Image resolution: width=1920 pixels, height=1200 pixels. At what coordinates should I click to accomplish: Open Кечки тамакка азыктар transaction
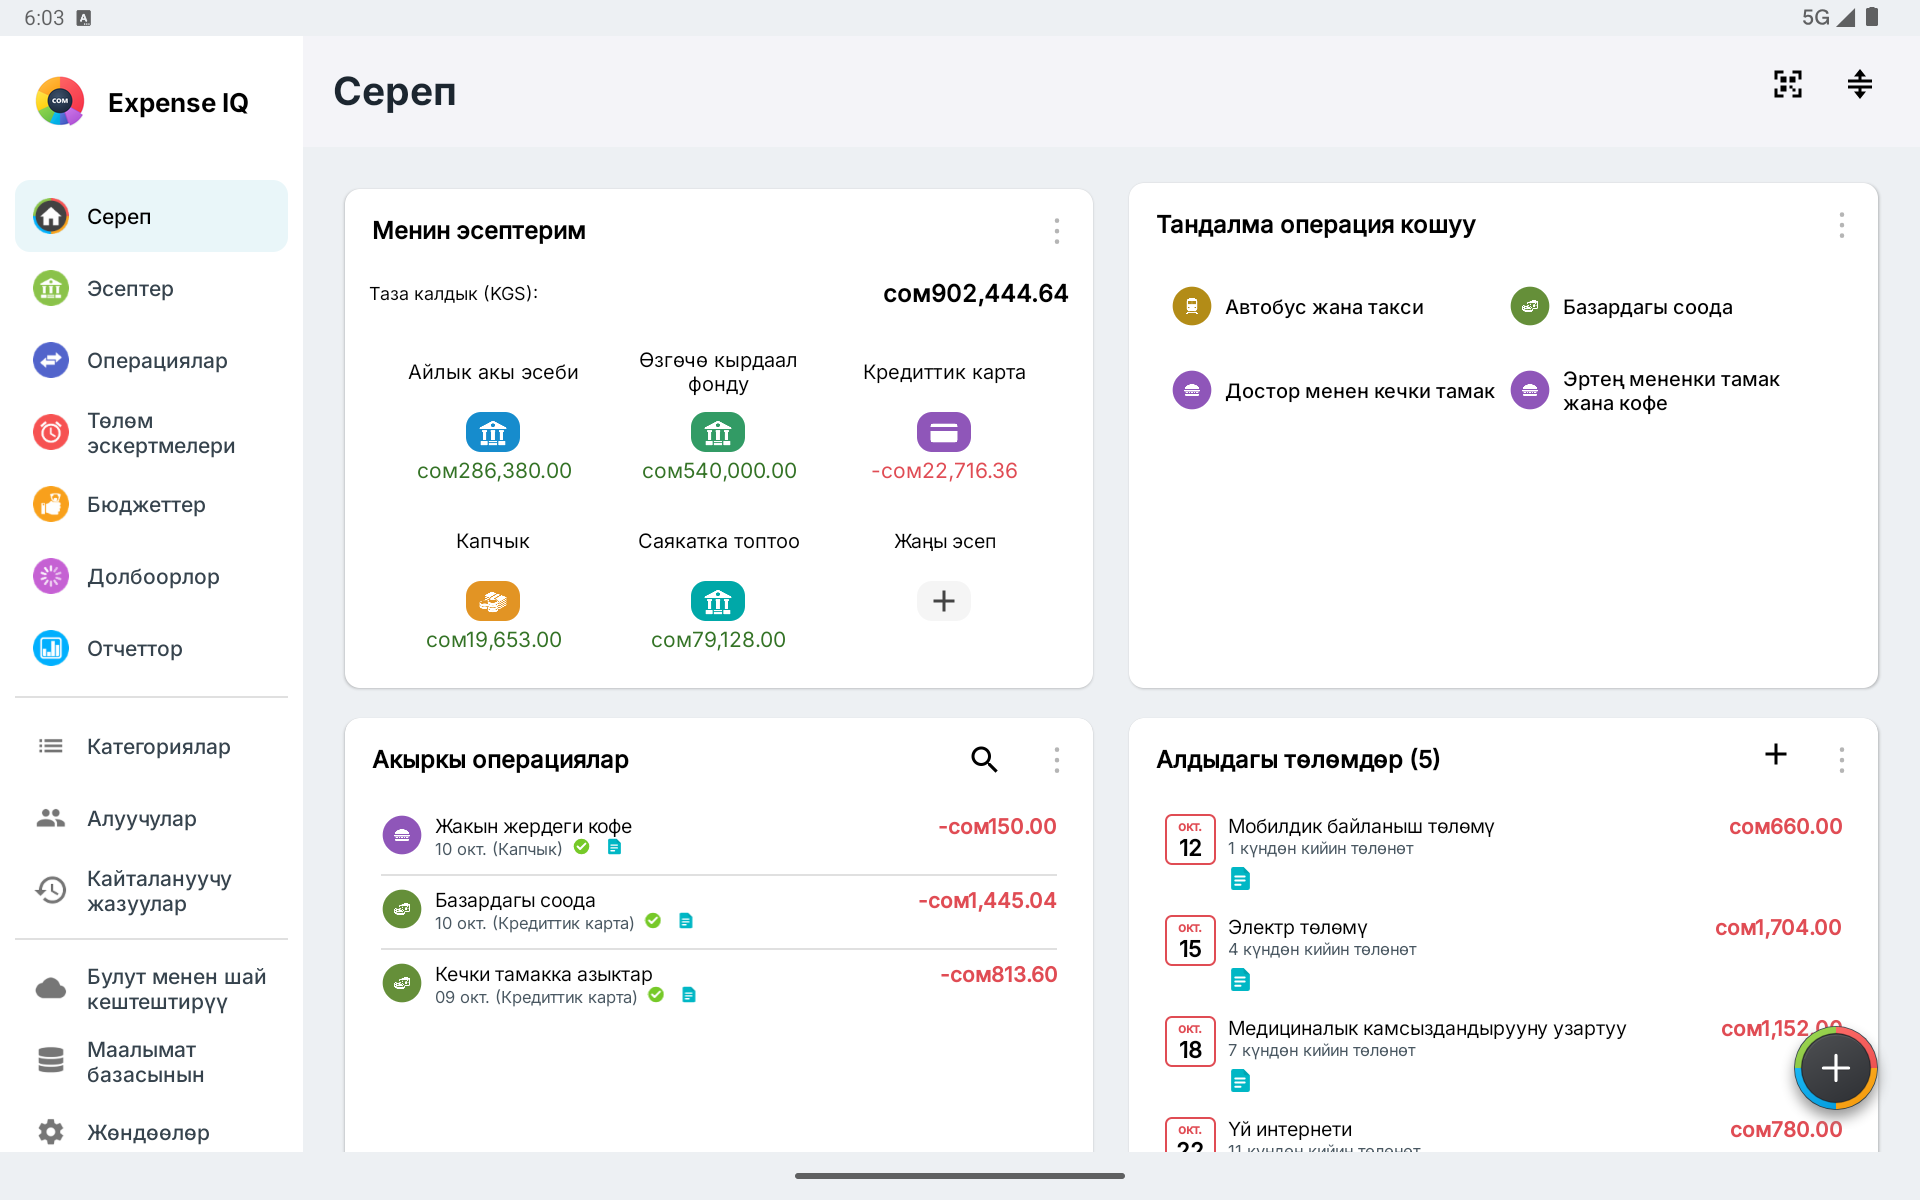pos(718,985)
